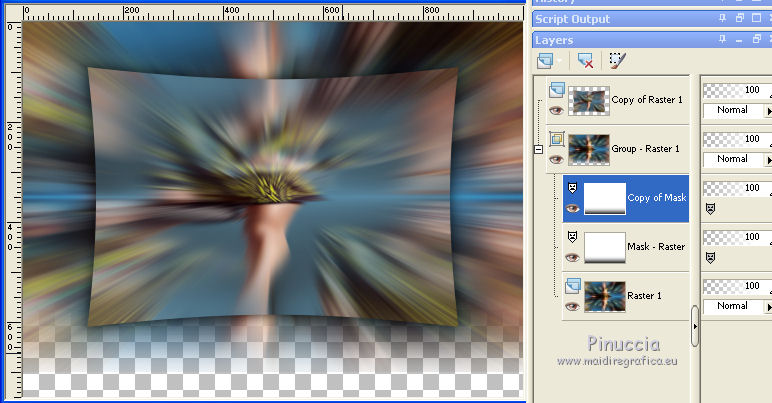Click the Delete Layer icon

coord(585,61)
